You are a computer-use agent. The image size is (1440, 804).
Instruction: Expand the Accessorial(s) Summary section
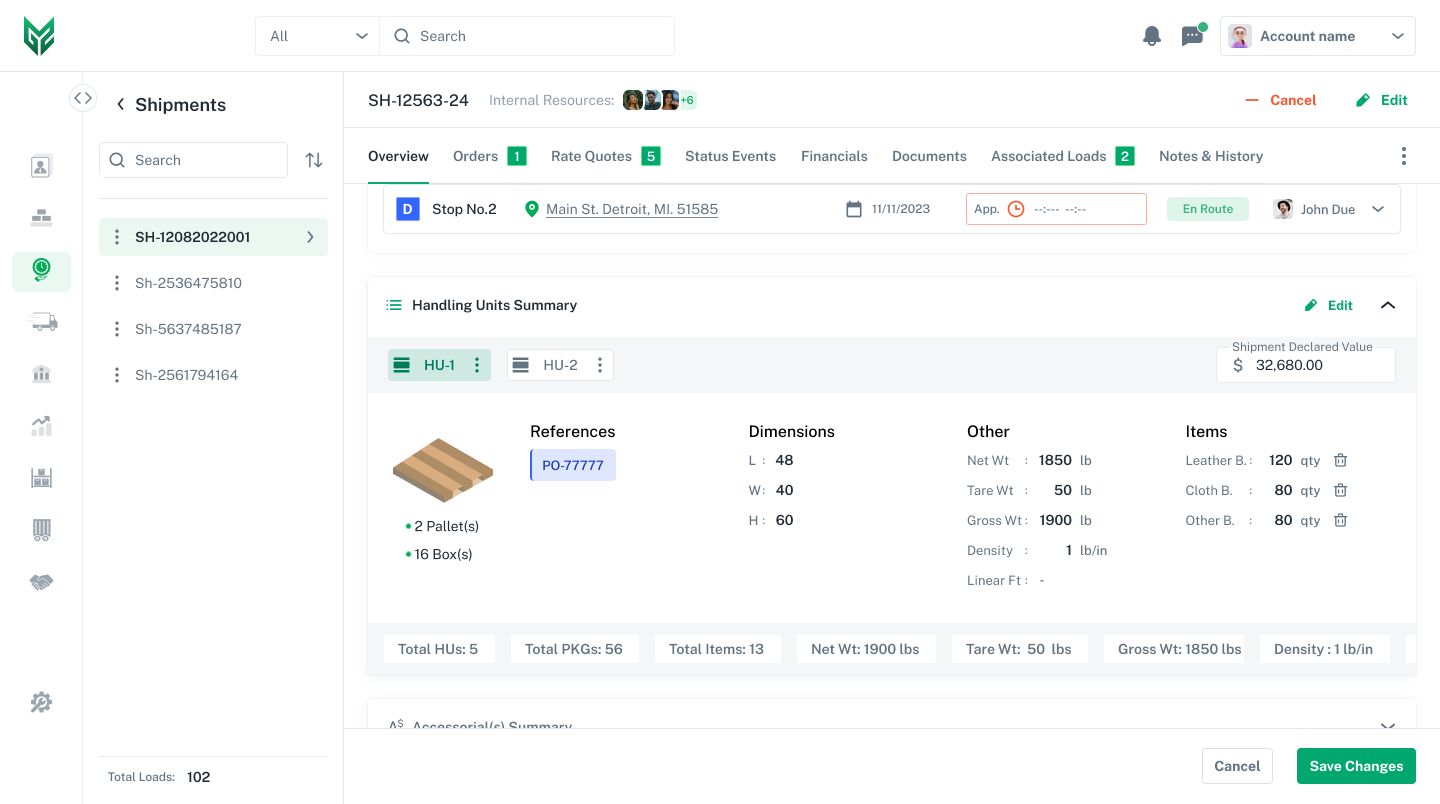coord(1388,726)
